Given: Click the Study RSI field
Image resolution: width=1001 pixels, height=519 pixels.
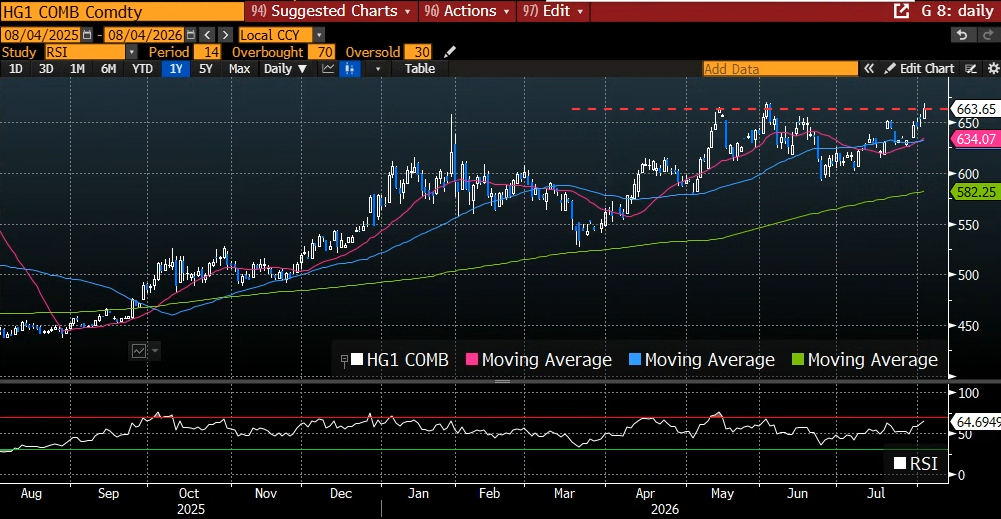Looking at the screenshot, I should pyautogui.click(x=85, y=52).
